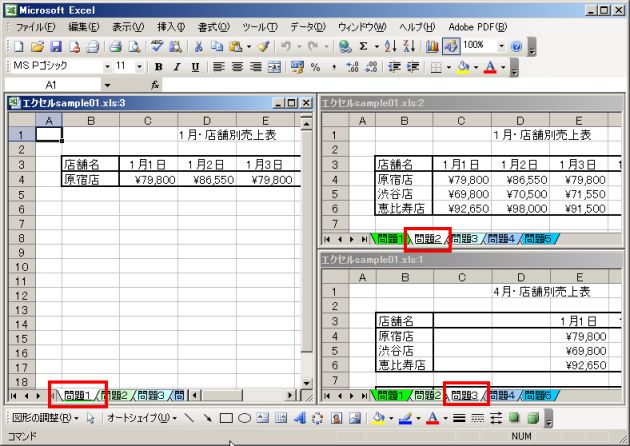The image size is (630, 446).
Task: Select sheet tab 問題4 in xls:2 window
Action: coord(502,239)
